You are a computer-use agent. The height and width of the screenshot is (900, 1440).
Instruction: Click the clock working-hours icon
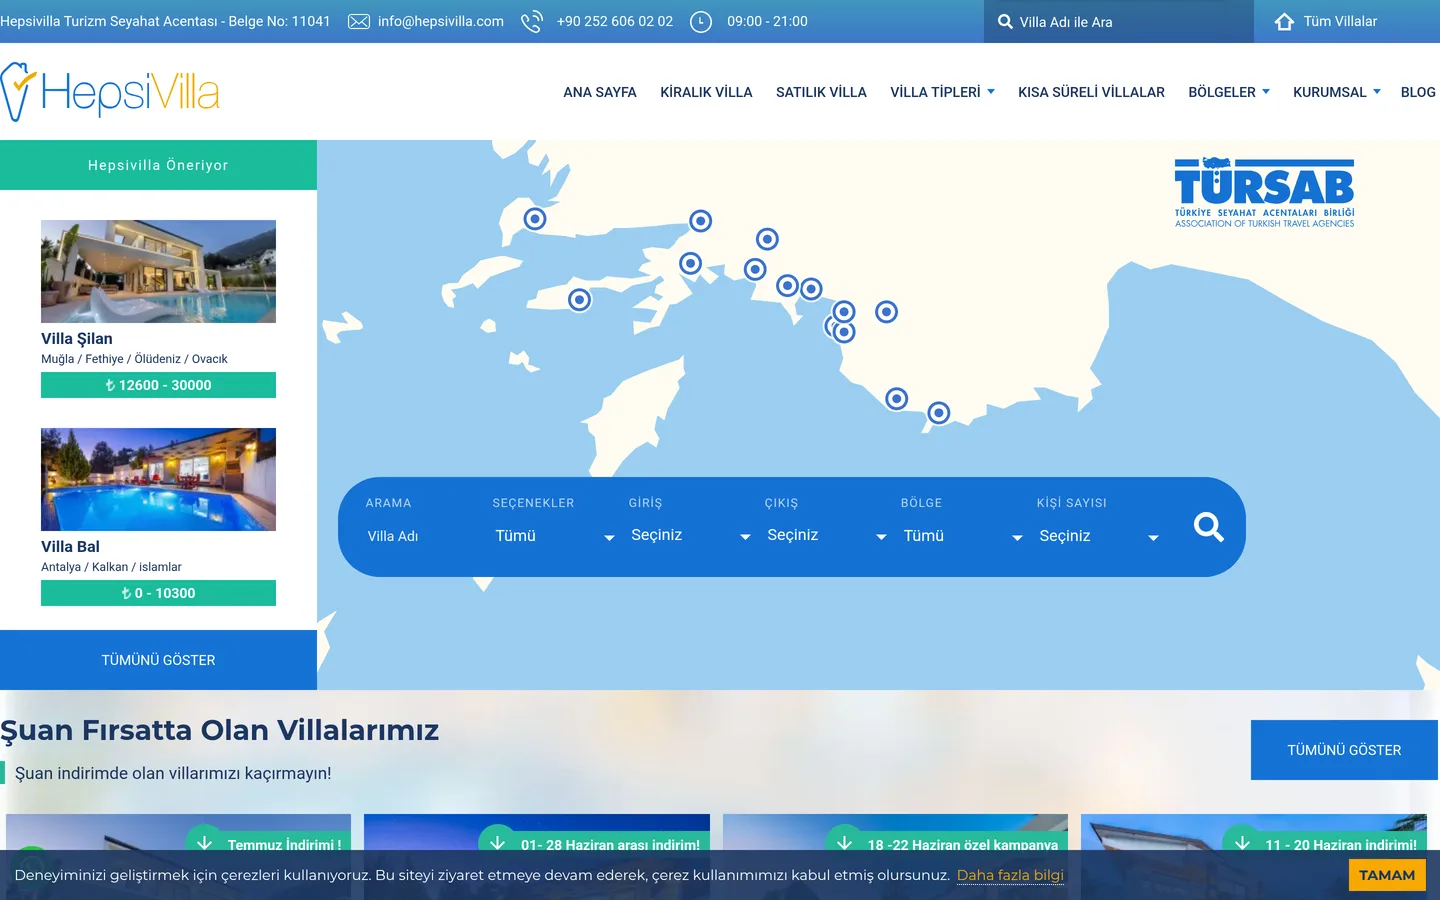point(701,22)
